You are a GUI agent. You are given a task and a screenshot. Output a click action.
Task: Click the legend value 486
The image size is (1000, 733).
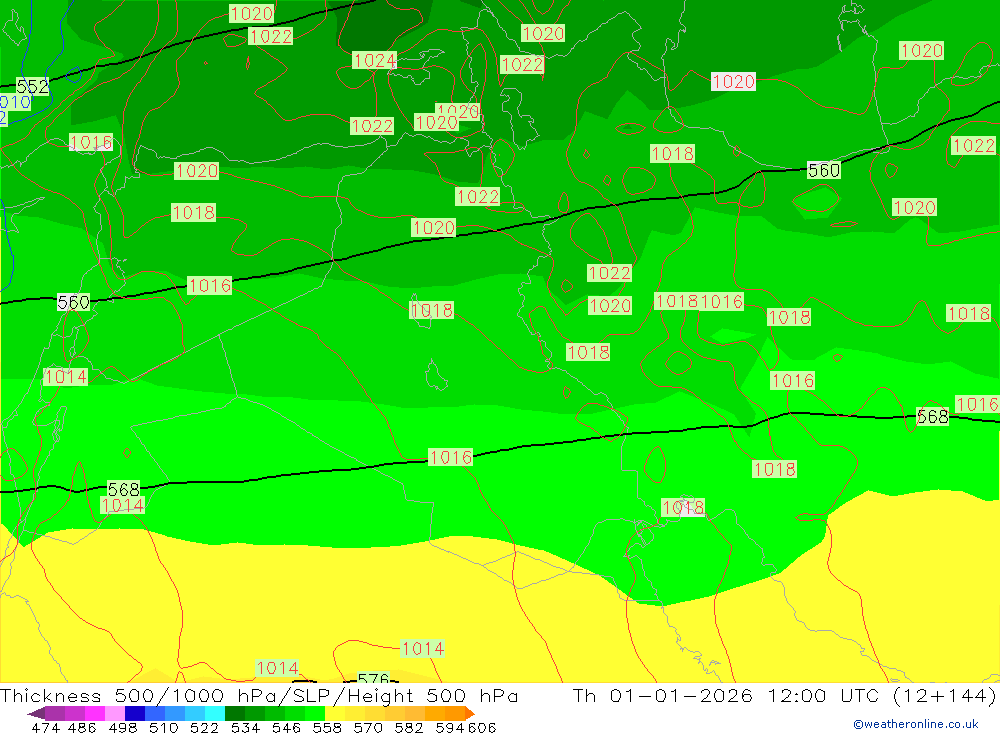point(81,727)
